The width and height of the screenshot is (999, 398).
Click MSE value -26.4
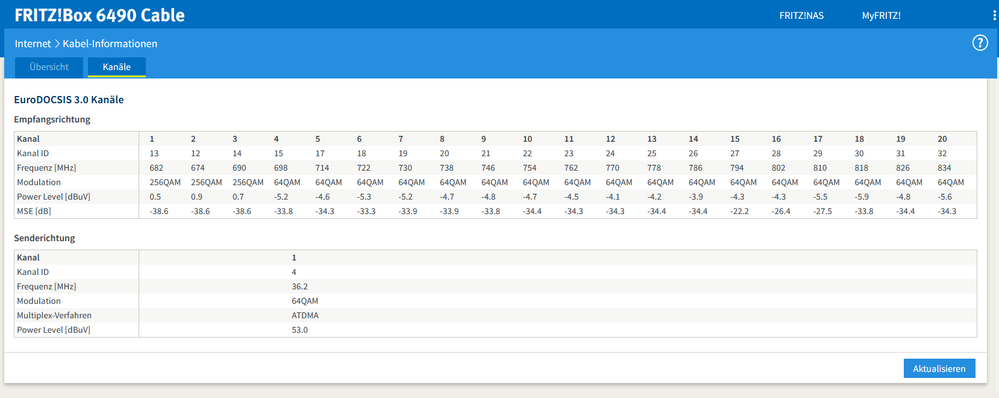point(780,211)
